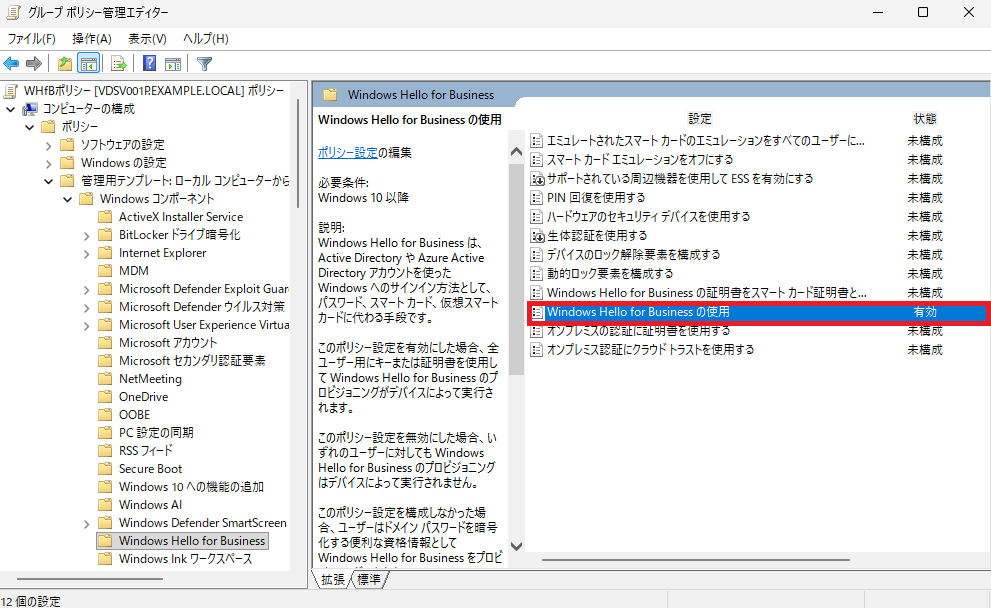Click the description pane scrollbar down arrow

tap(515, 546)
